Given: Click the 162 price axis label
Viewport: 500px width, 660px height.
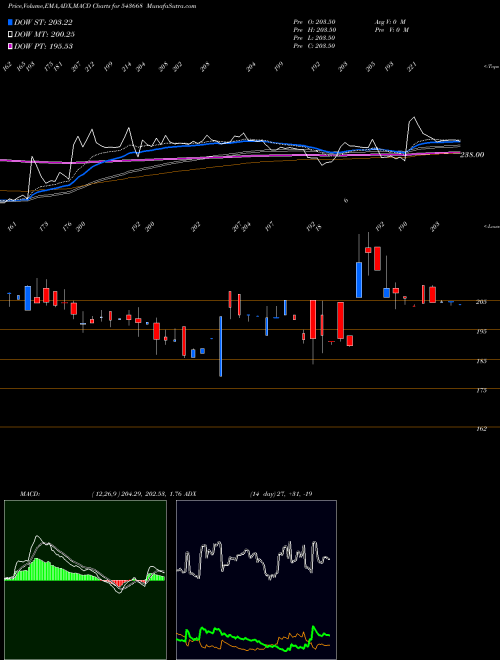Looking at the screenshot, I should point(482,428).
